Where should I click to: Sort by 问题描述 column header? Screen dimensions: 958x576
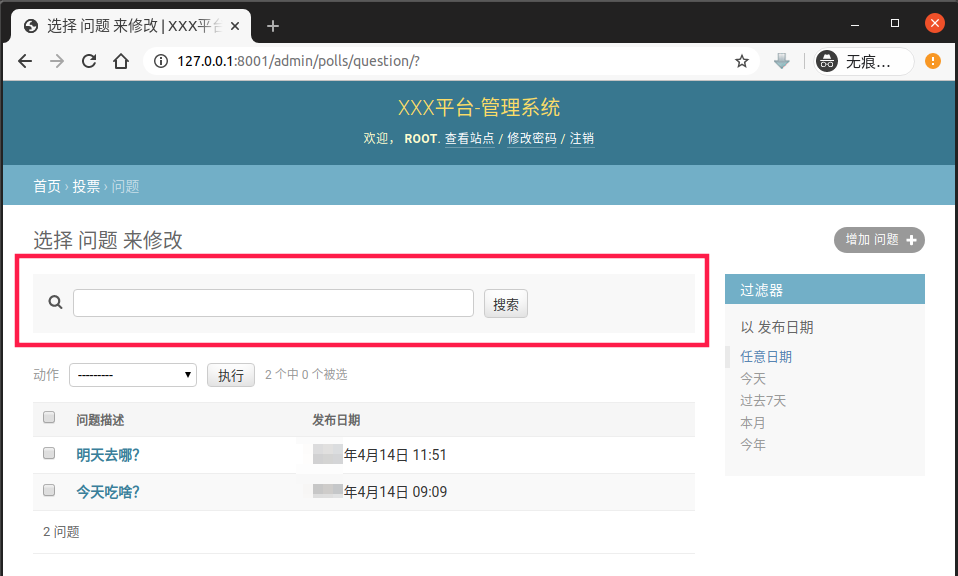(x=100, y=420)
